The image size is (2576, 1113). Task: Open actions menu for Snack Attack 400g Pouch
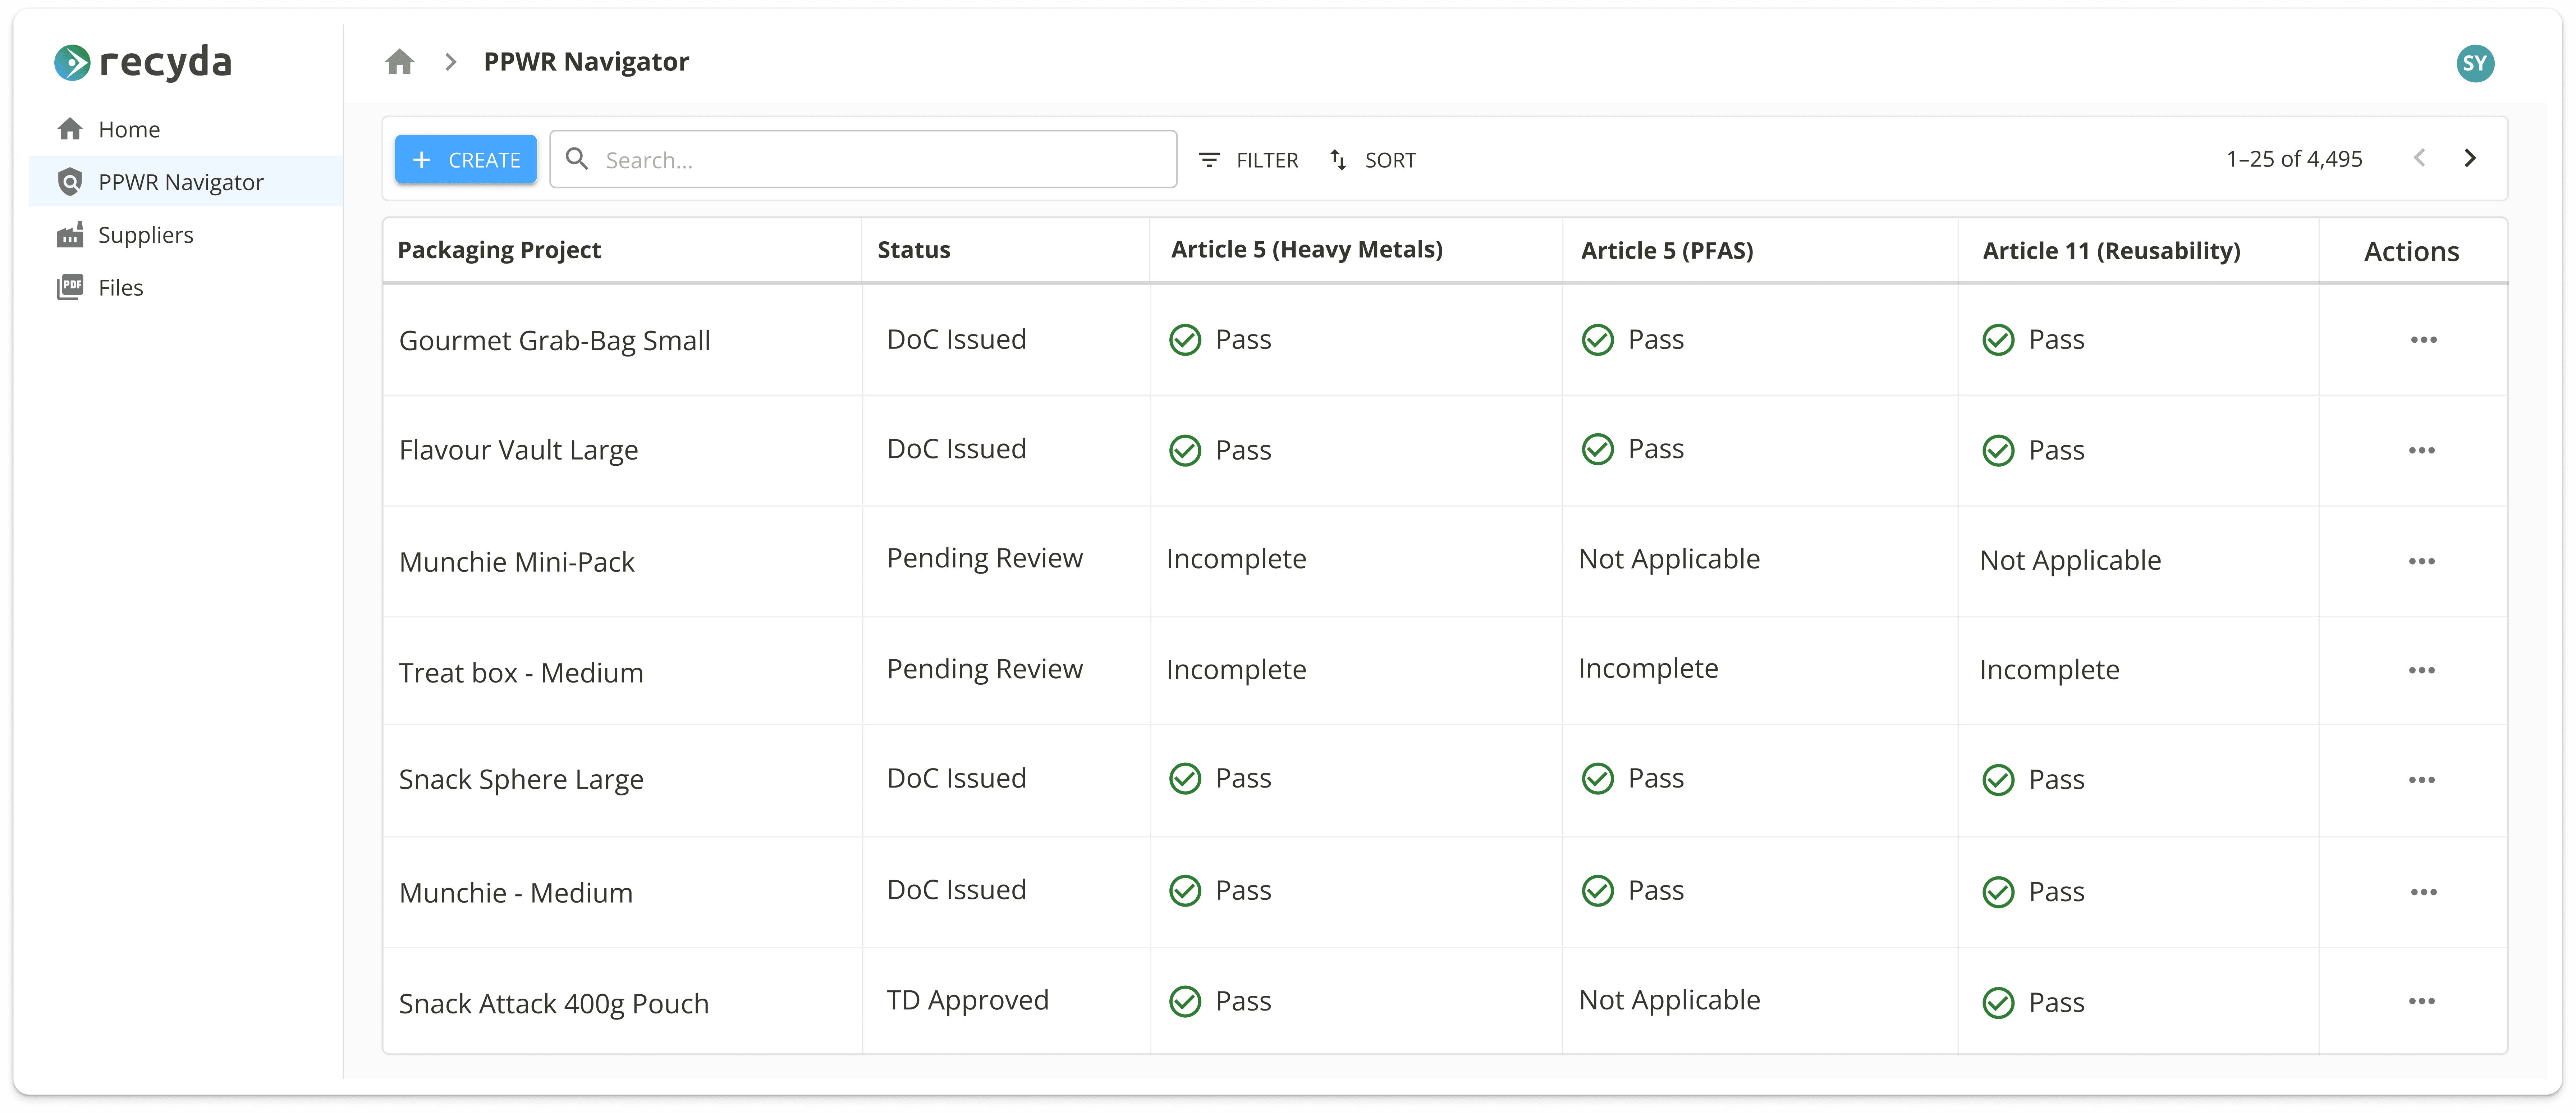2423,1001
